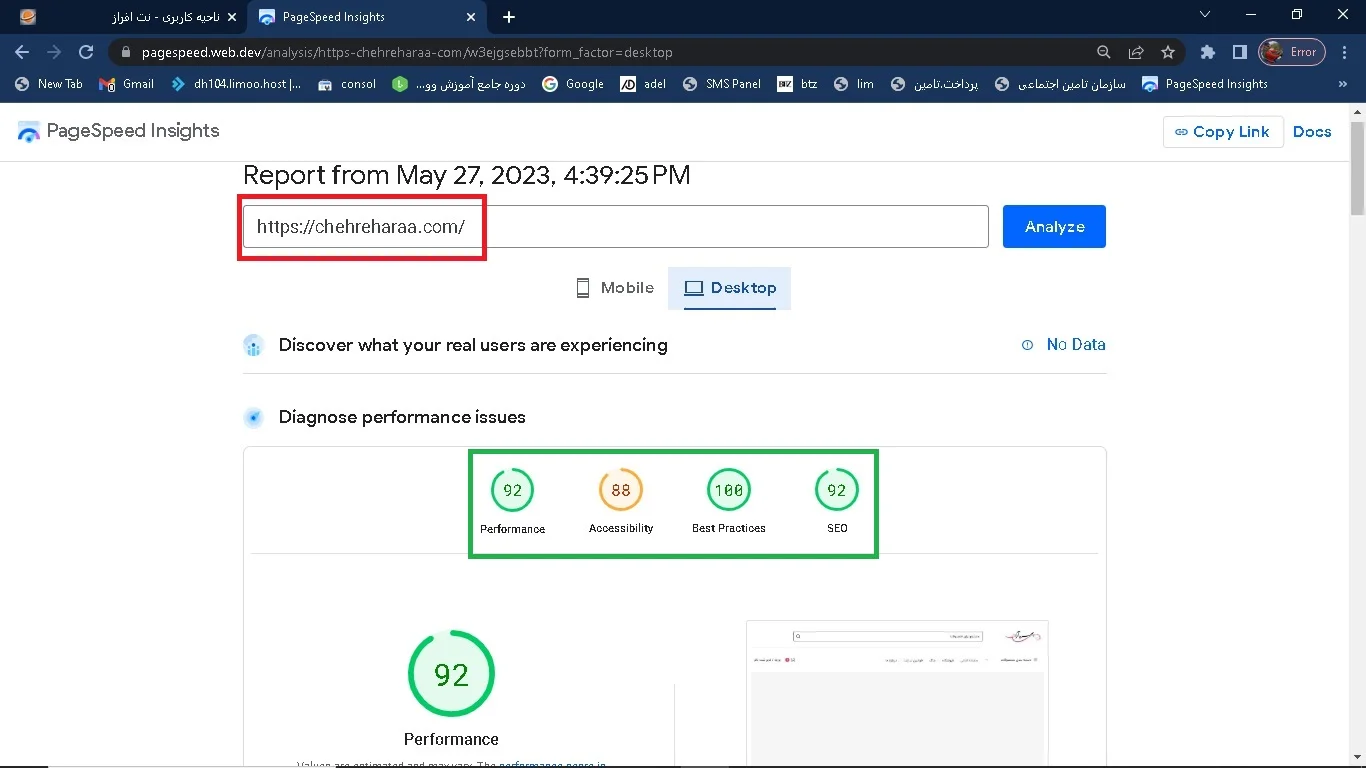Click the share page icon

pyautogui.click(x=1136, y=52)
